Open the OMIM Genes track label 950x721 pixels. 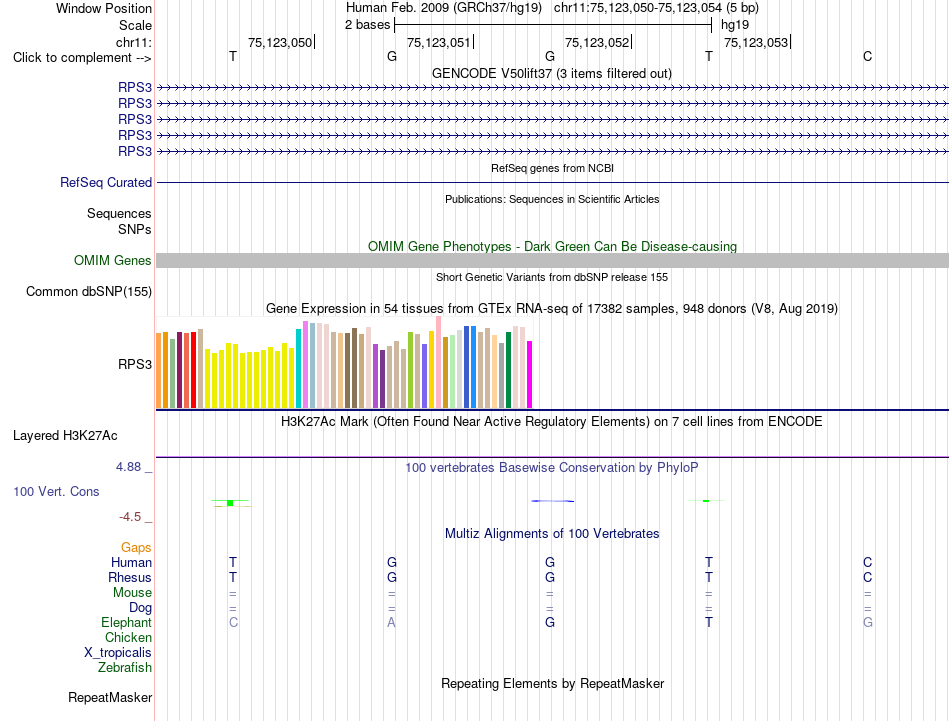pyautogui.click(x=113, y=261)
